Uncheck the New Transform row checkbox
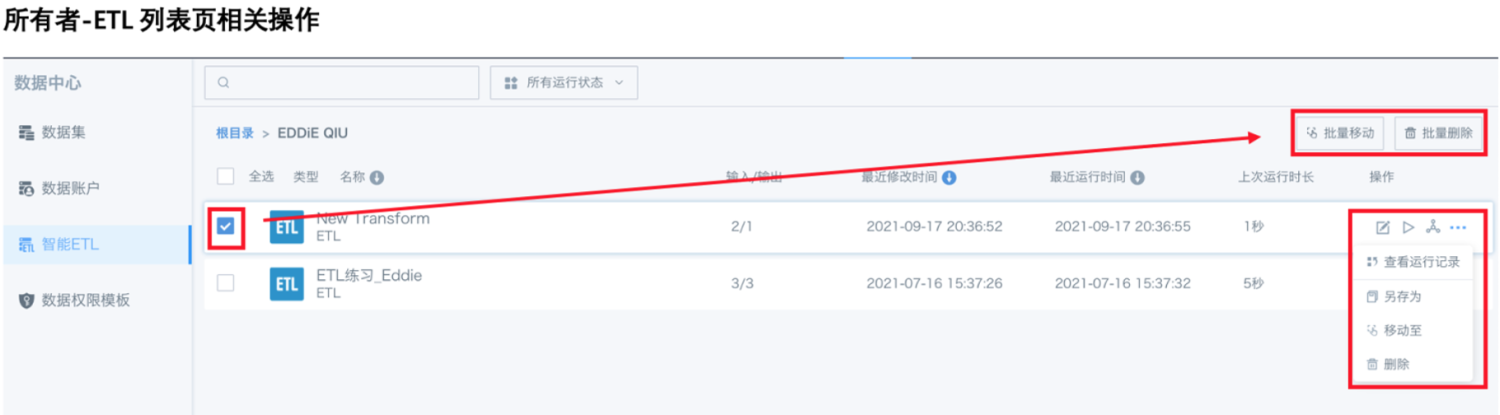Image resolution: width=1500 pixels, height=415 pixels. [226, 227]
